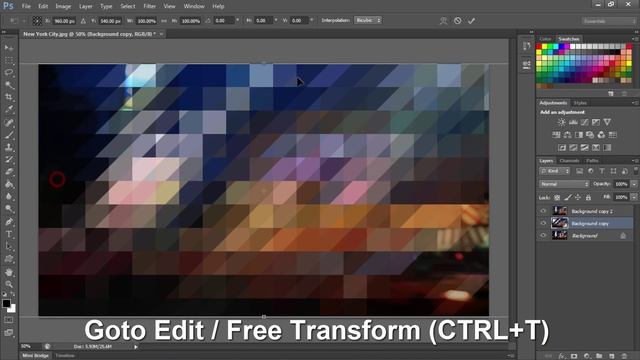
Task: Toggle lock transparent pixels
Action: point(557,198)
